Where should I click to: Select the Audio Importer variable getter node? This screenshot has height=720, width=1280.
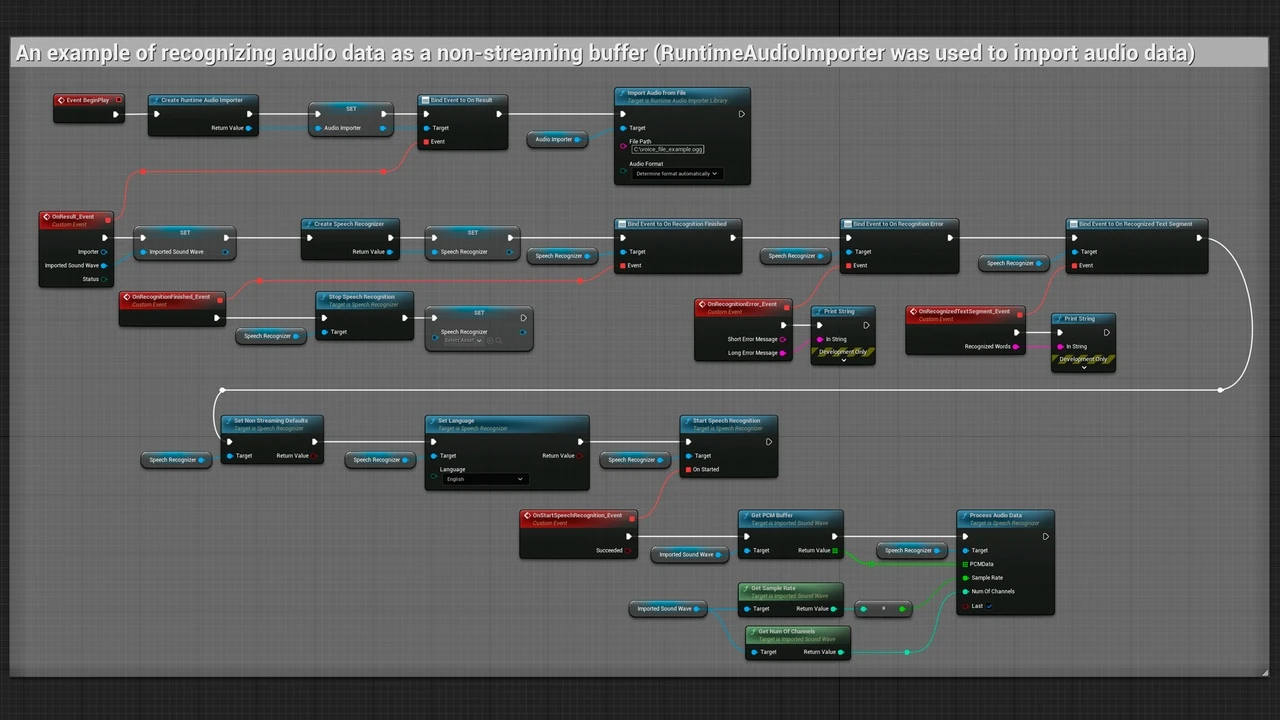tap(557, 140)
